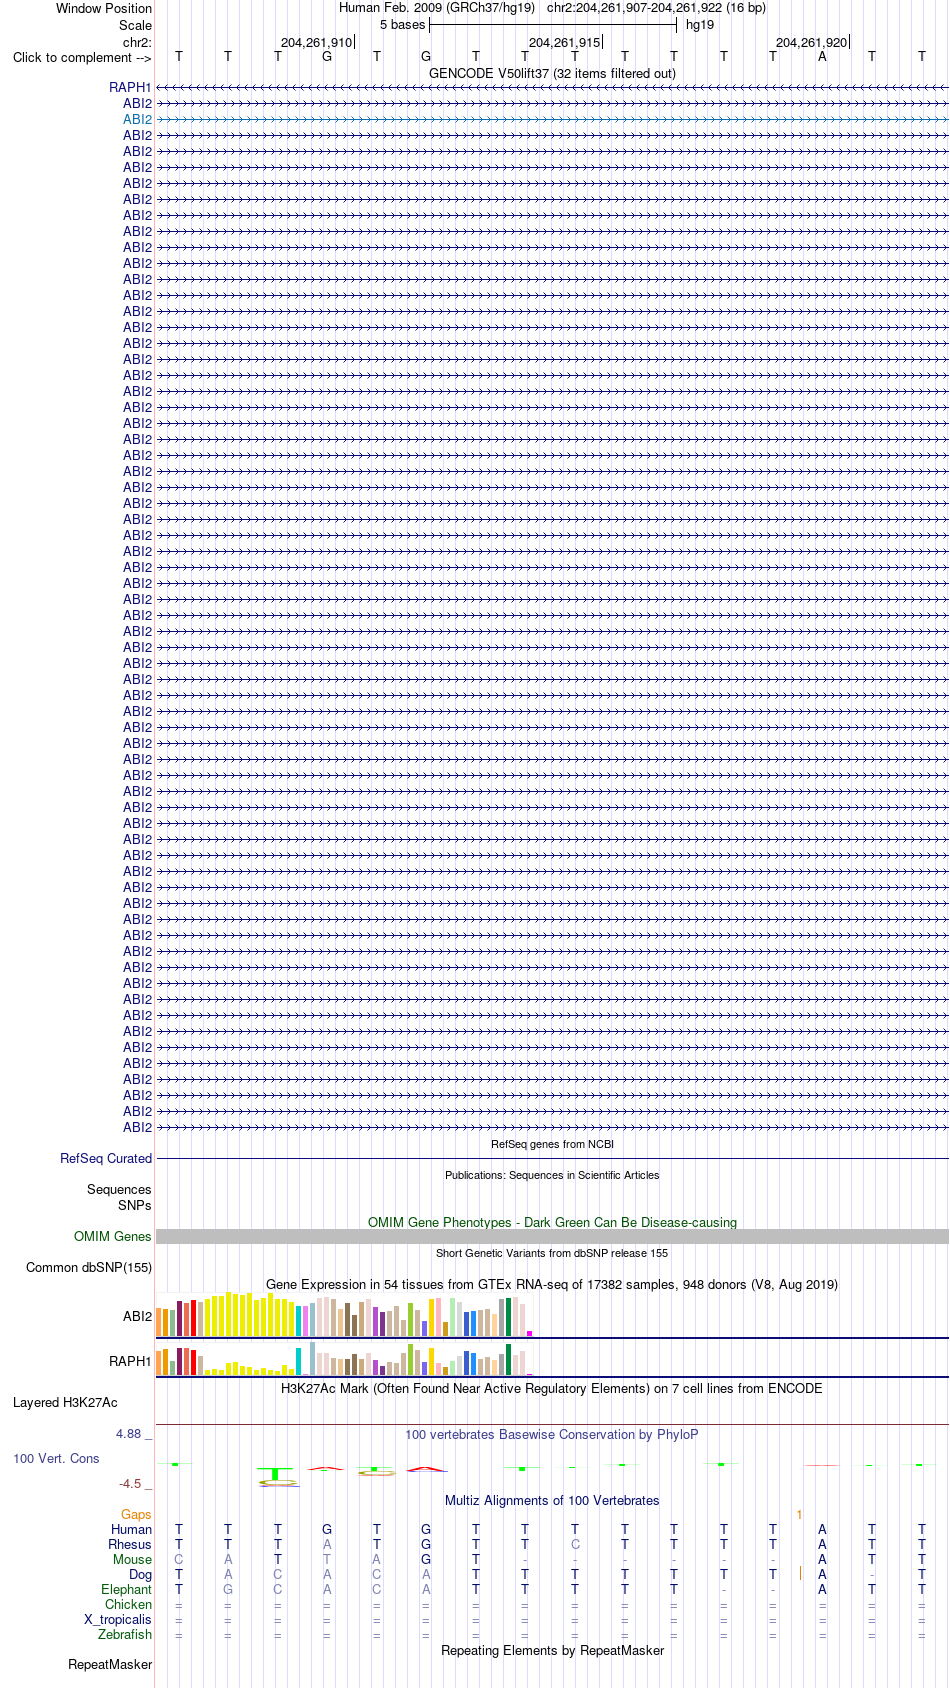
Task: Click the Sequences track label
Action: coord(119,1189)
